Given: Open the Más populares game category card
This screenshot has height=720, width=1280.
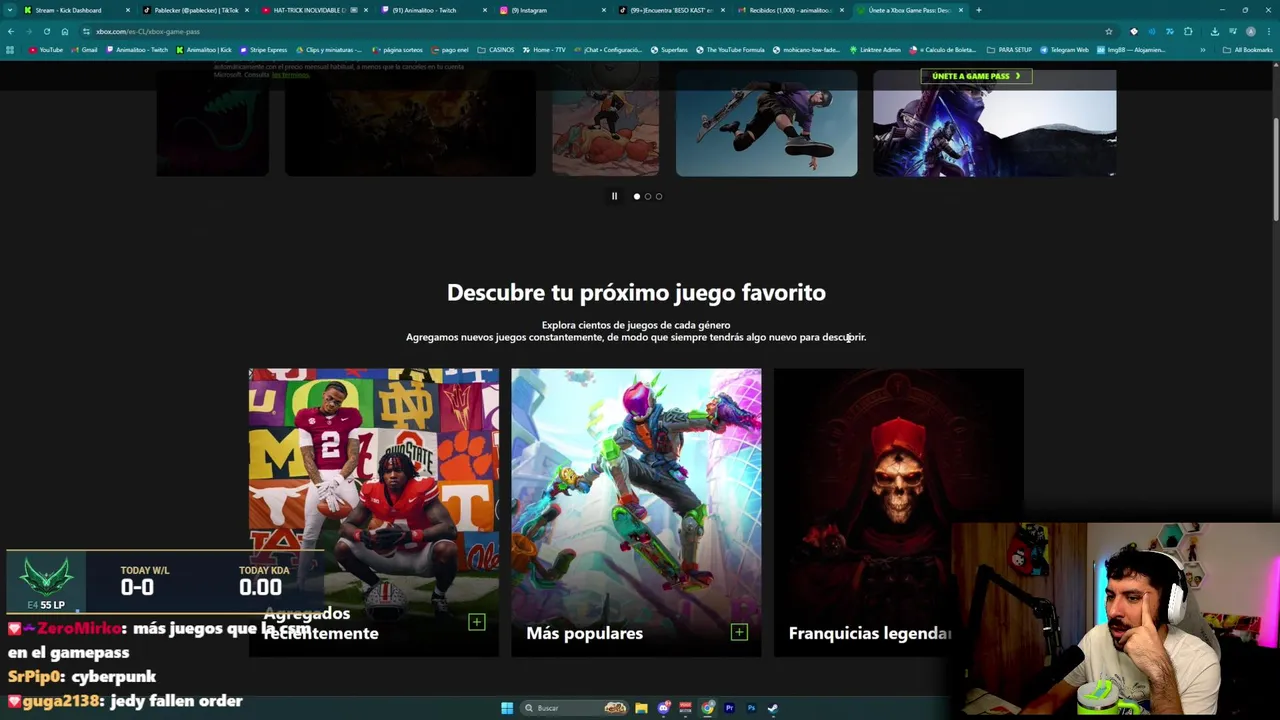Looking at the screenshot, I should click(x=636, y=512).
